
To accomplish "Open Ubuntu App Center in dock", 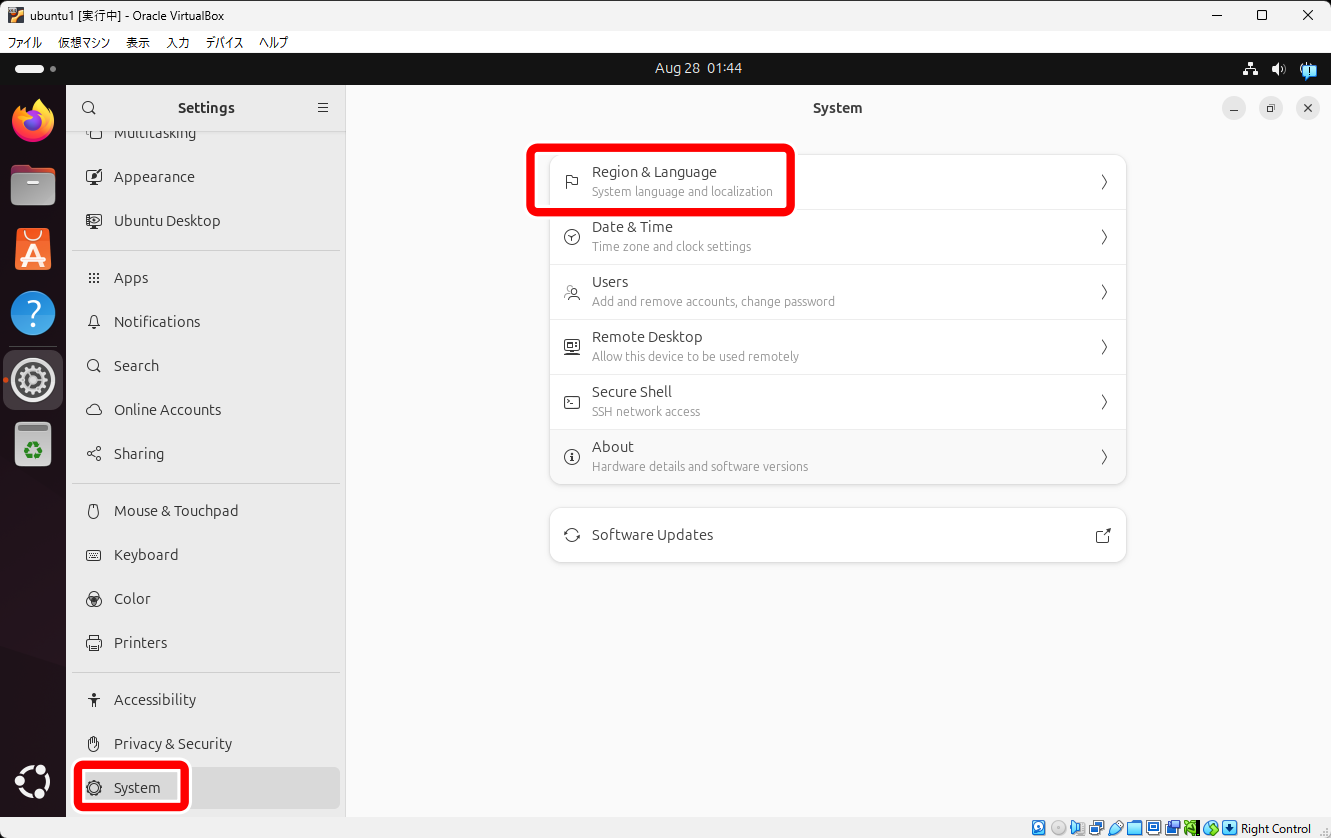I will [33, 249].
